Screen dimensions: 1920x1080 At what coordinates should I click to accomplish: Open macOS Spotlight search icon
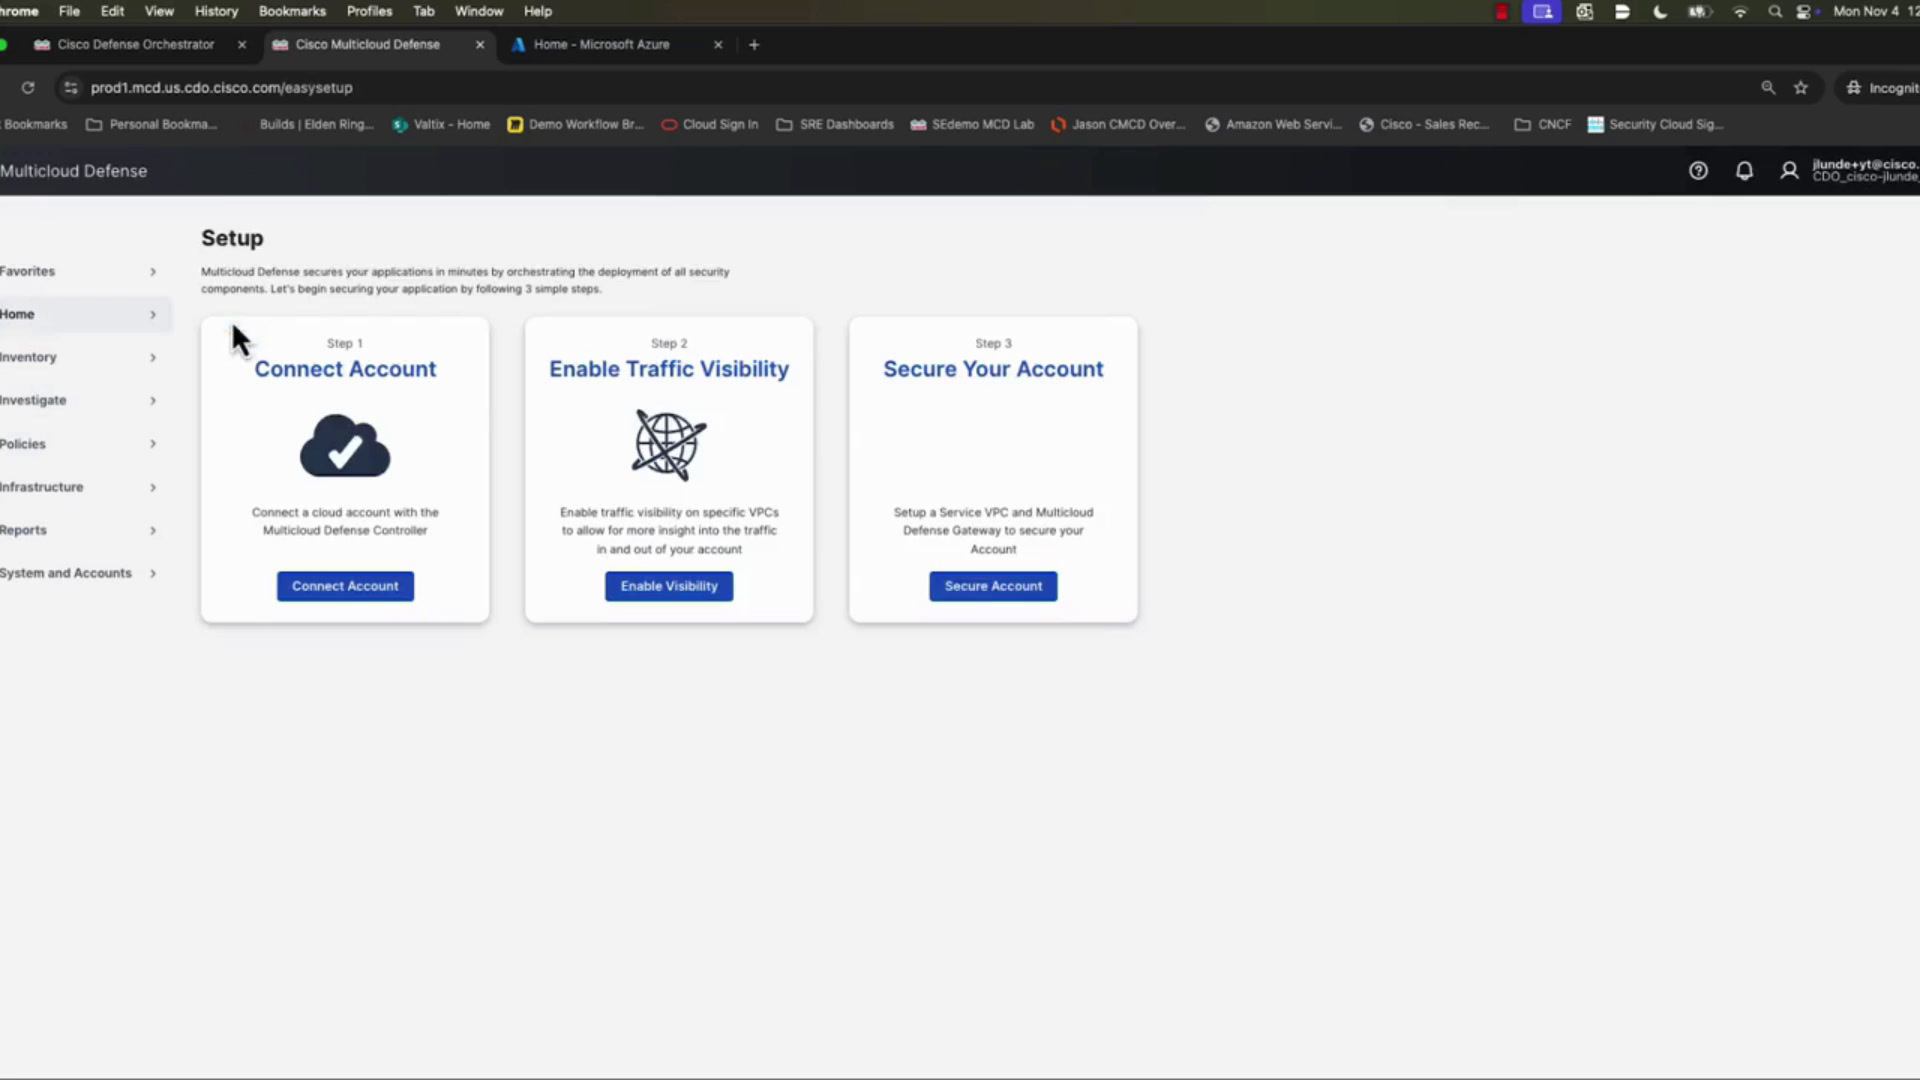click(1775, 12)
